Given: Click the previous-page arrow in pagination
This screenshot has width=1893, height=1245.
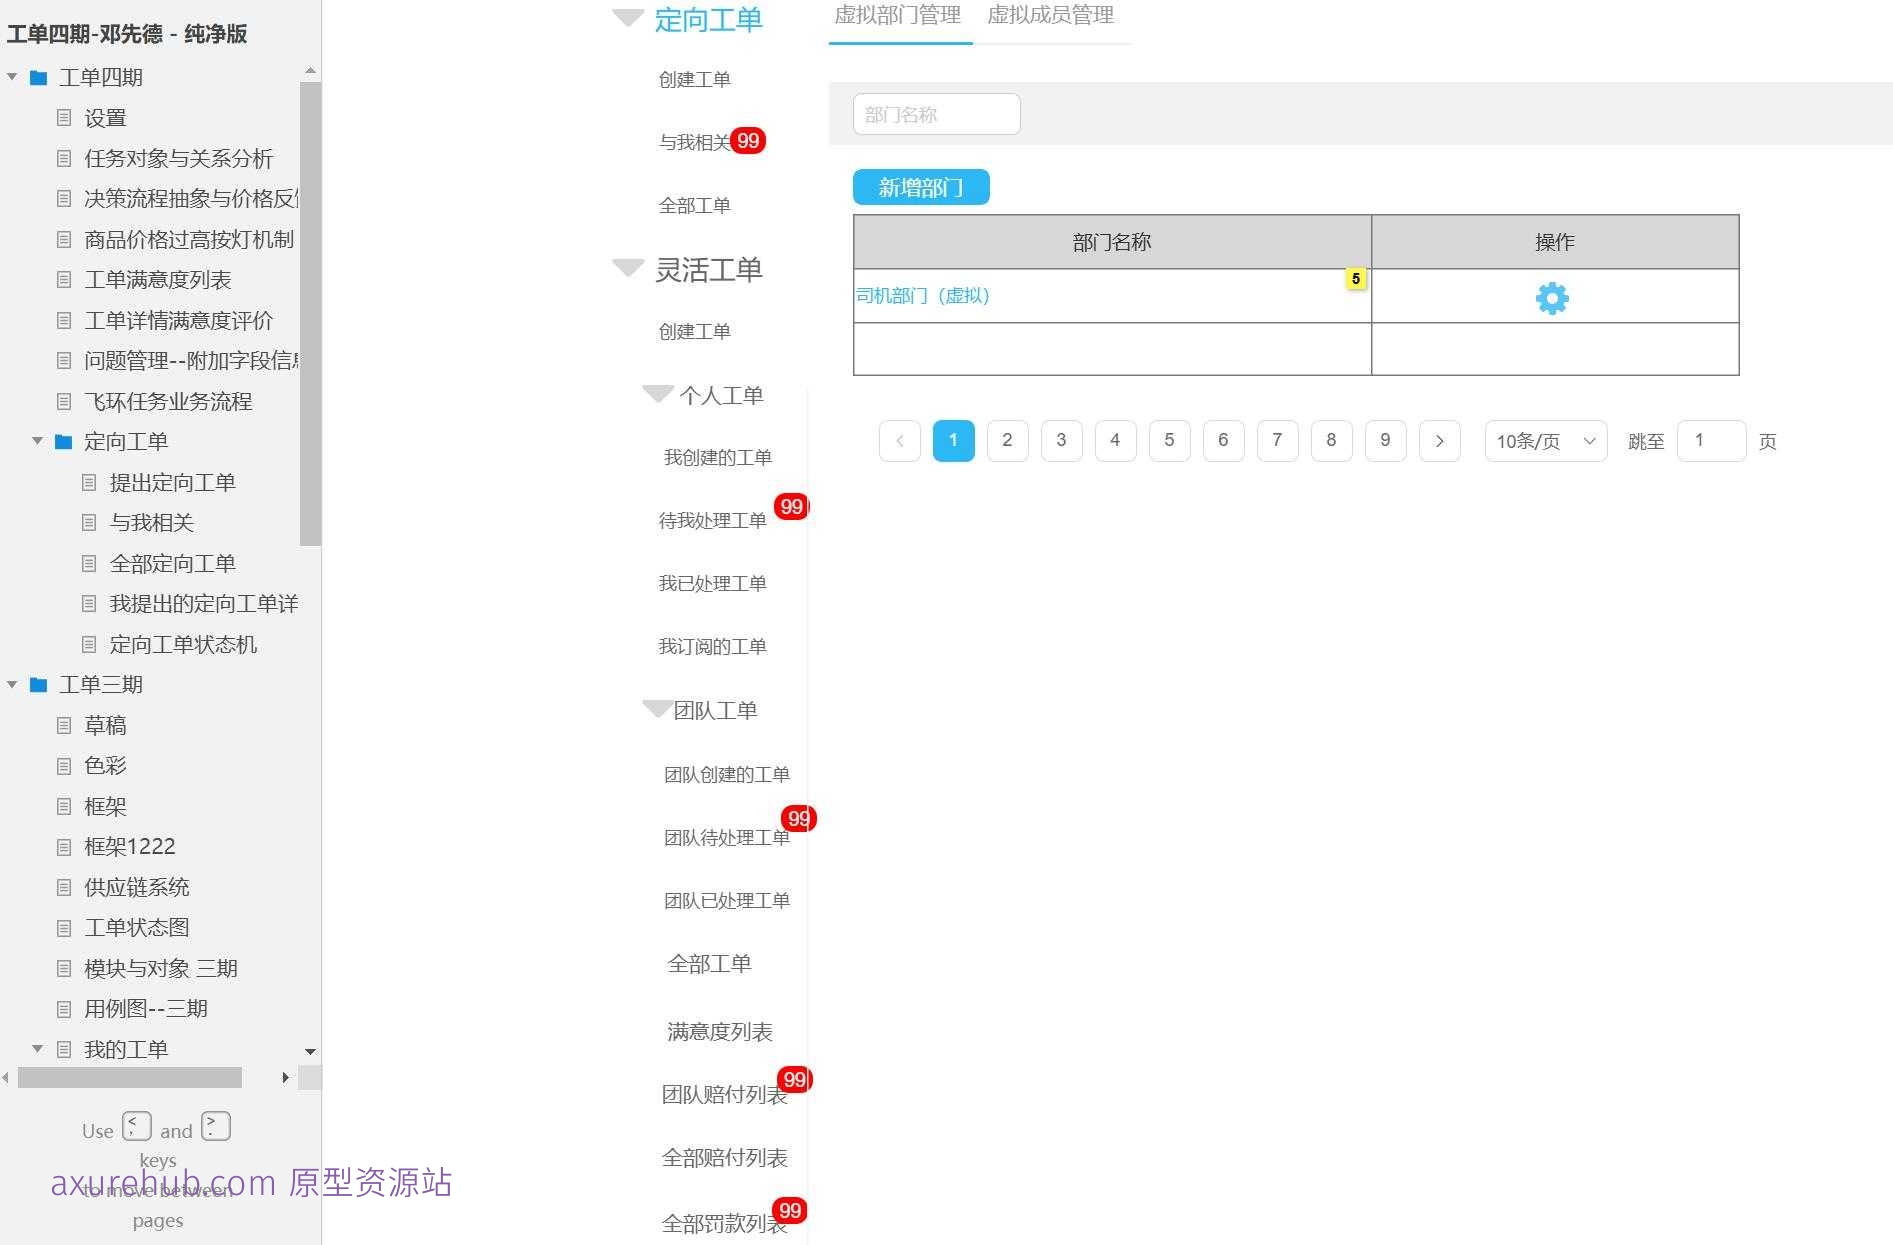Looking at the screenshot, I should click(x=899, y=440).
